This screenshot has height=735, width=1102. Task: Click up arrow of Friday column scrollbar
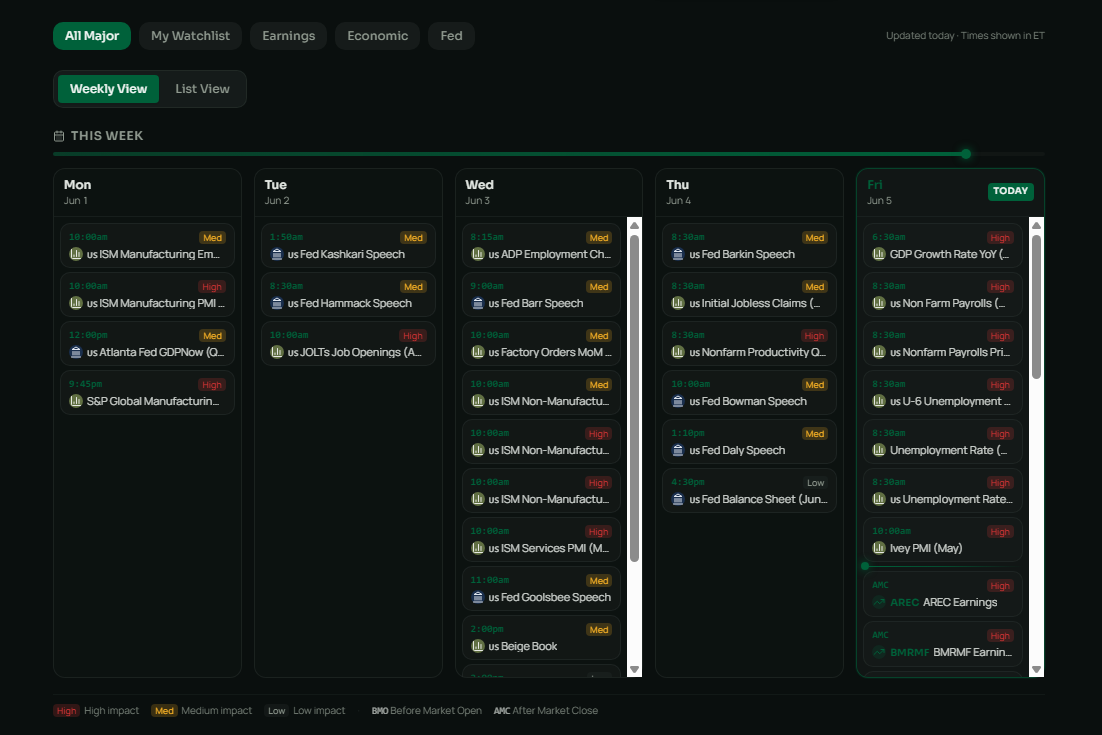click(x=1036, y=225)
